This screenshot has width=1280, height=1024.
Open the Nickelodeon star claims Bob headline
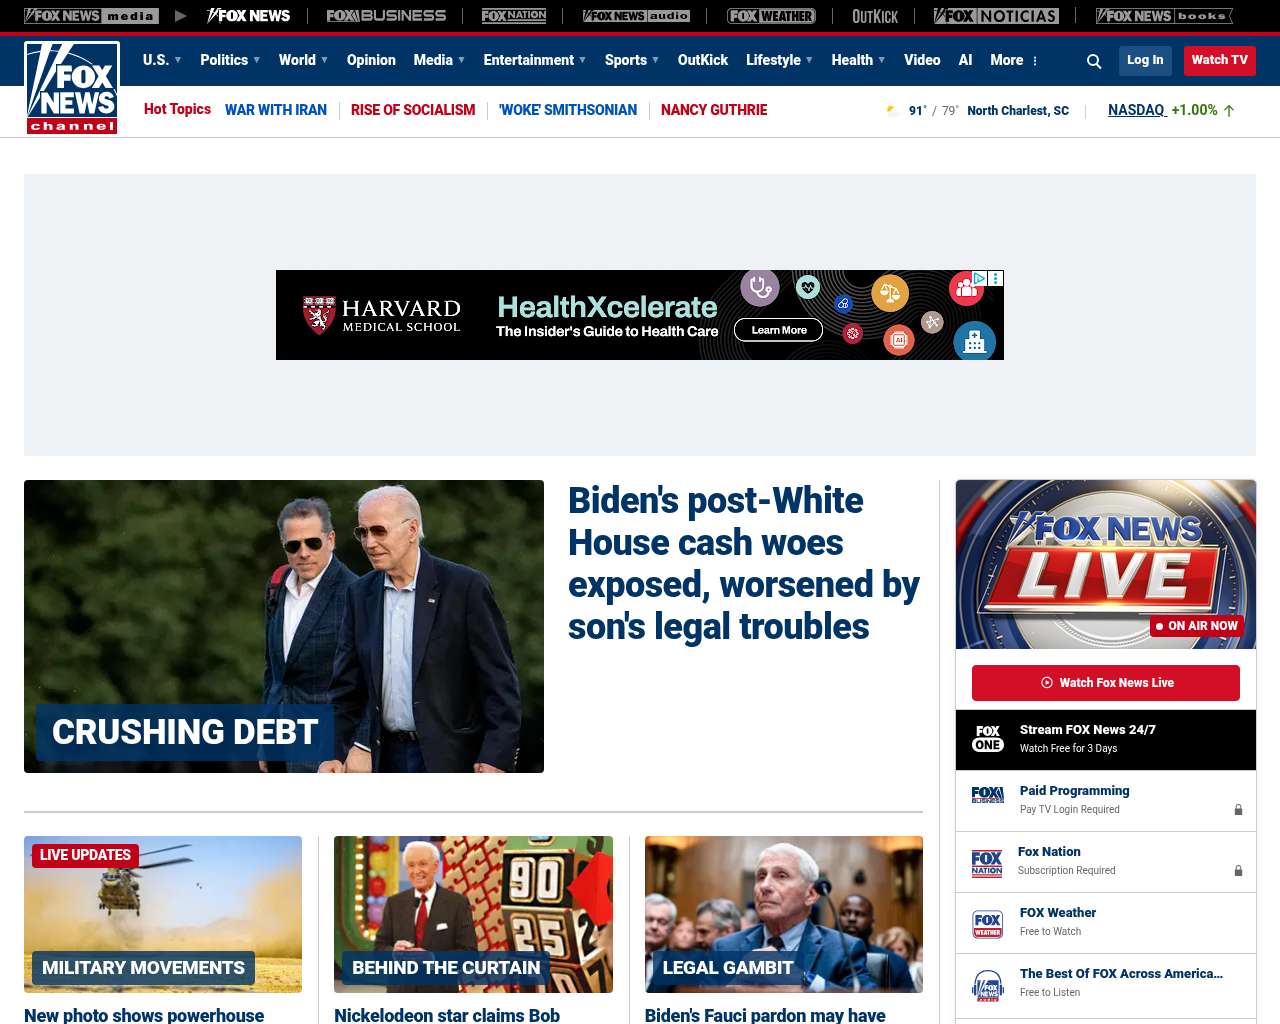[x=447, y=1015]
